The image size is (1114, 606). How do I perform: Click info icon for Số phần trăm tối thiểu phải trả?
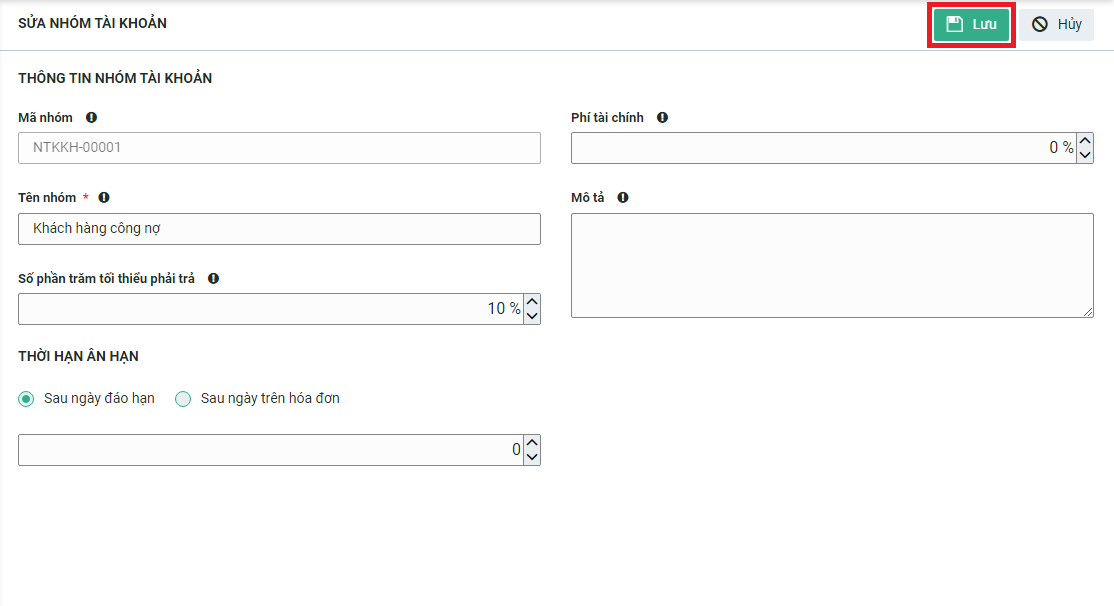pyautogui.click(x=213, y=278)
